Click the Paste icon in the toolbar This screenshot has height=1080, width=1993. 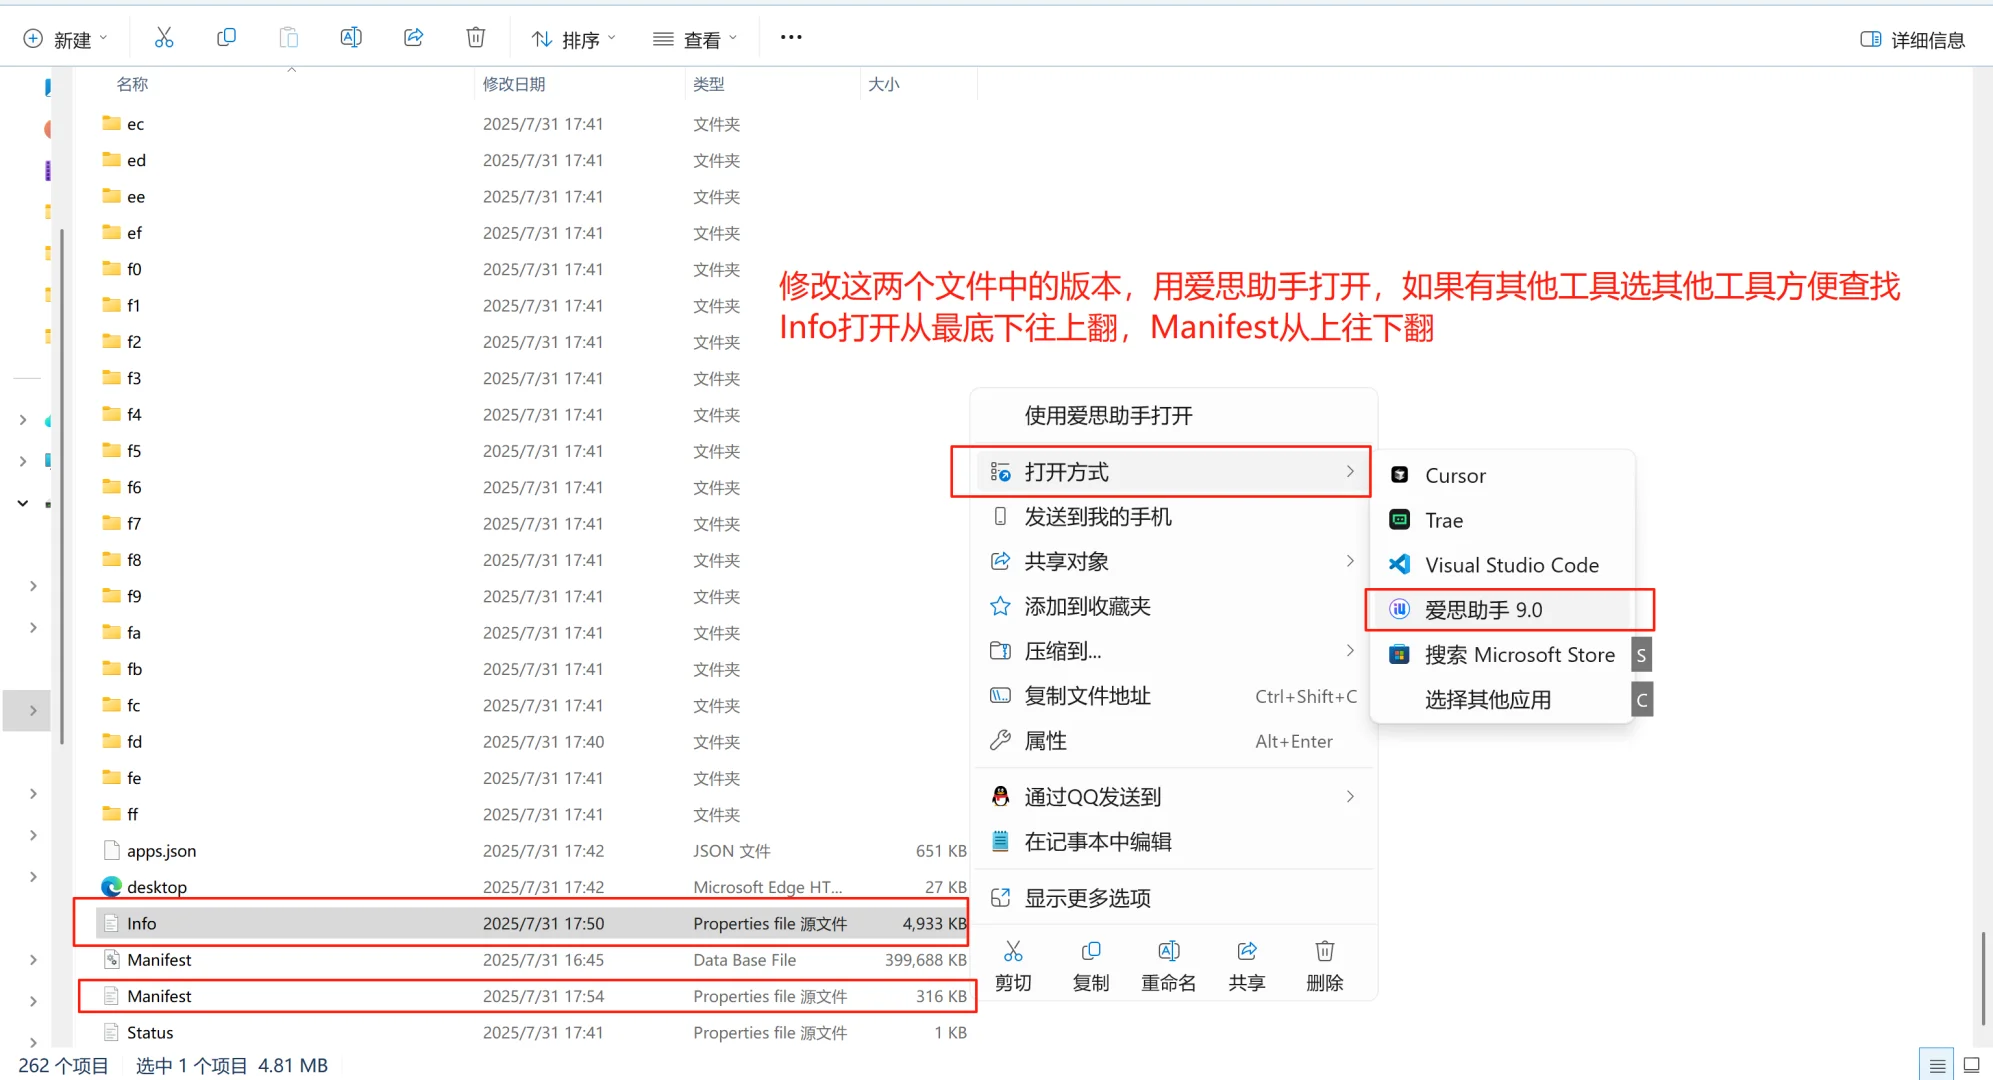coord(289,37)
